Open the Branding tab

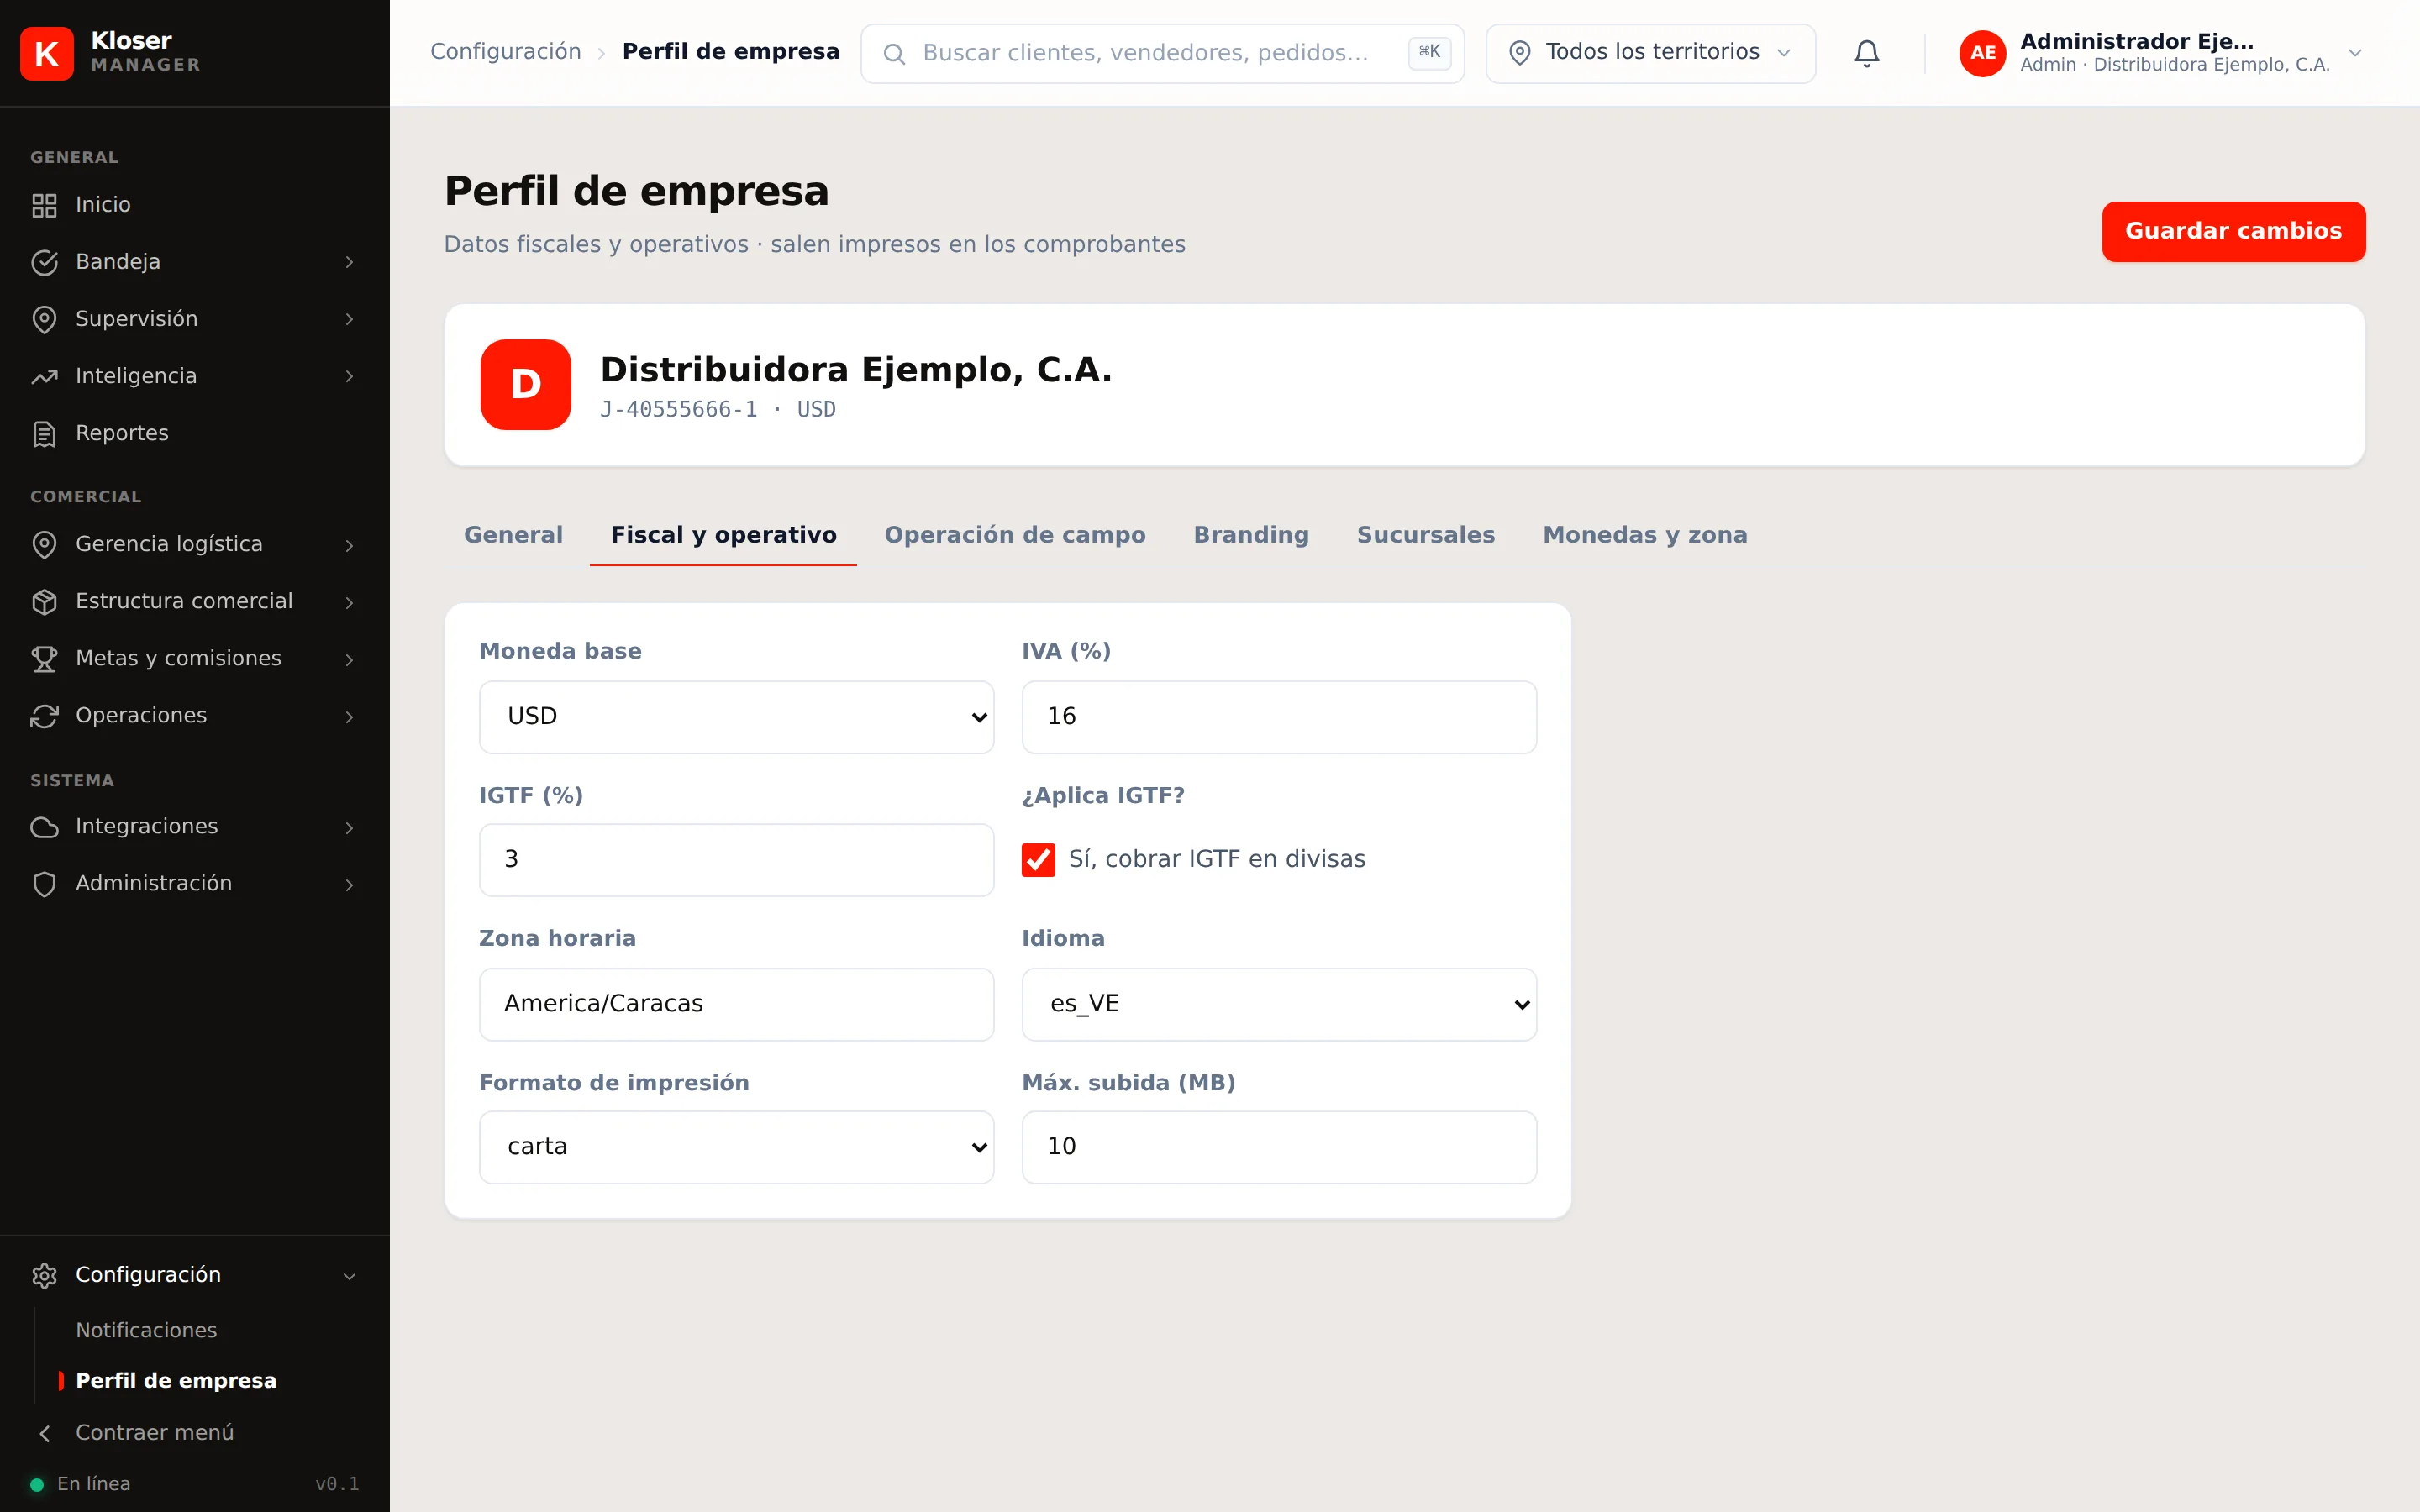pos(1251,535)
